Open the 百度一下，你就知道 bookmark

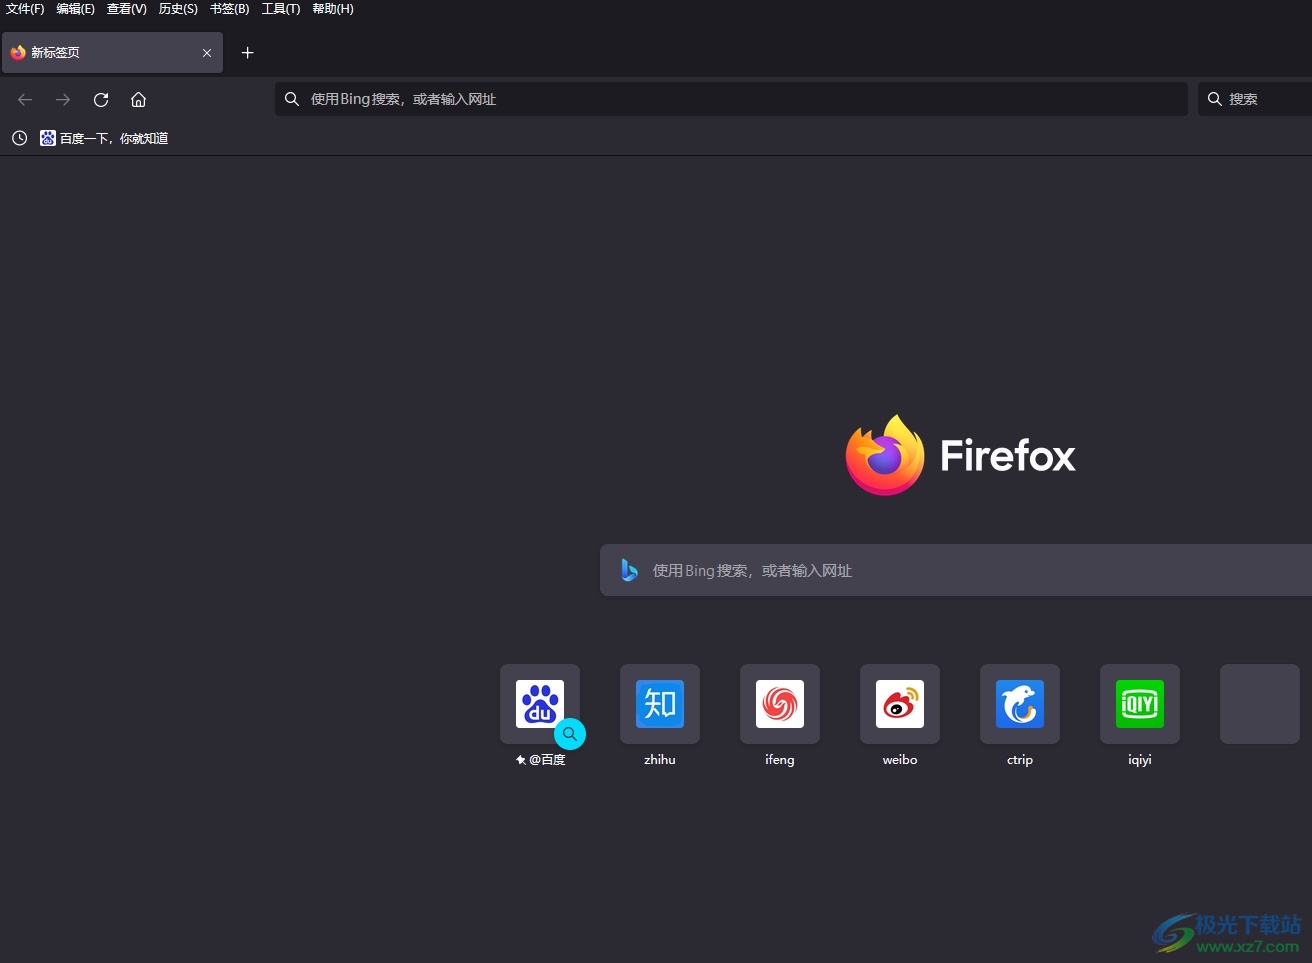coord(104,138)
